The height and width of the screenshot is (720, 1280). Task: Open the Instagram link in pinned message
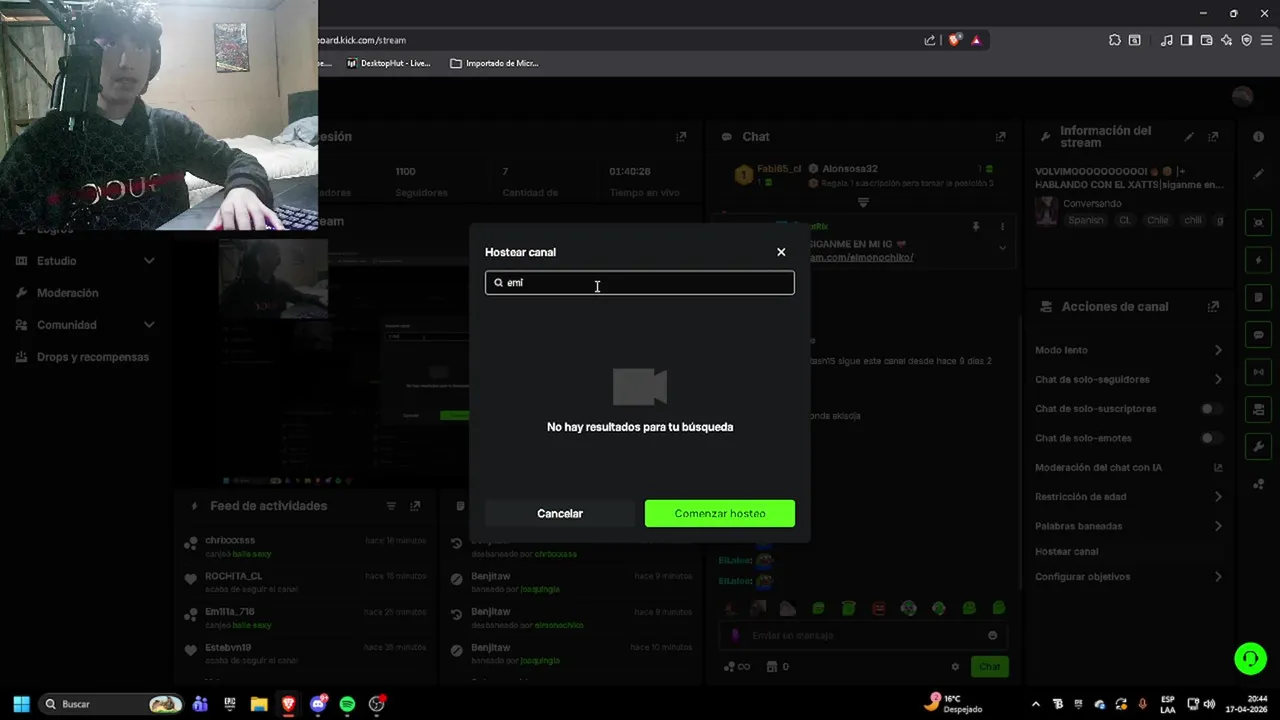861,258
